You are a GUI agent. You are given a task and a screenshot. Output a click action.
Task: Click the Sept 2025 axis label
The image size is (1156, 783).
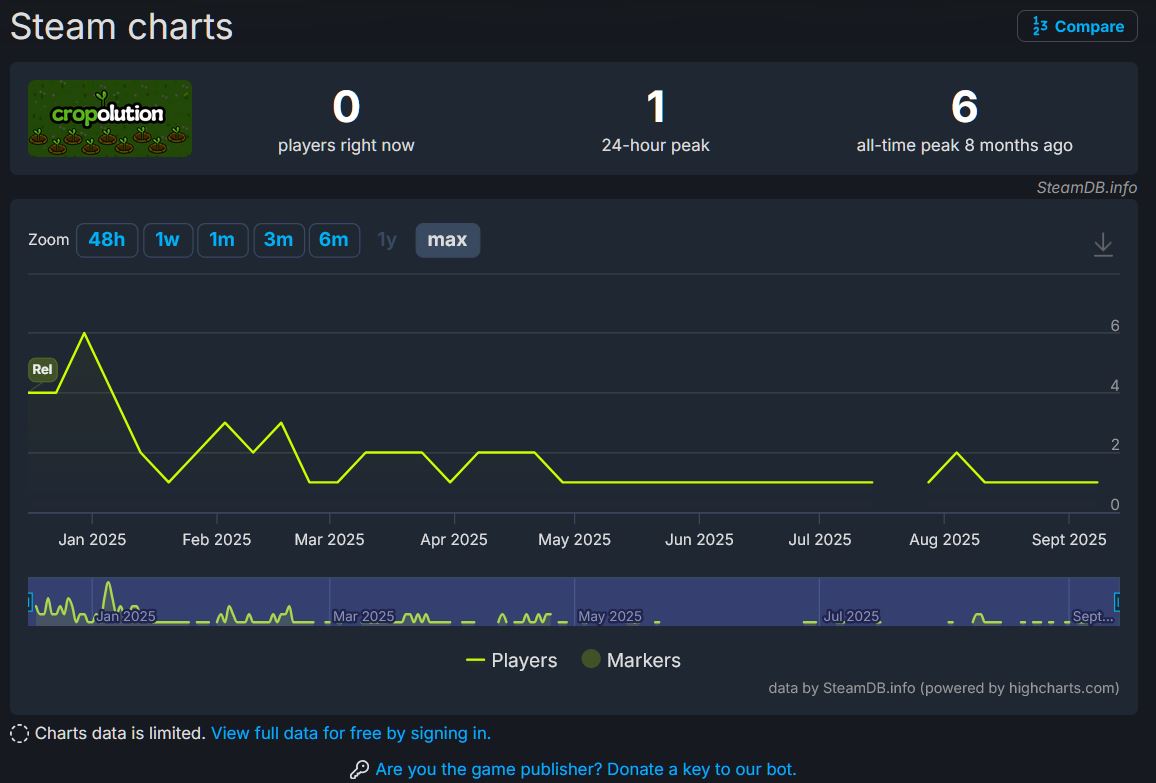point(1069,540)
